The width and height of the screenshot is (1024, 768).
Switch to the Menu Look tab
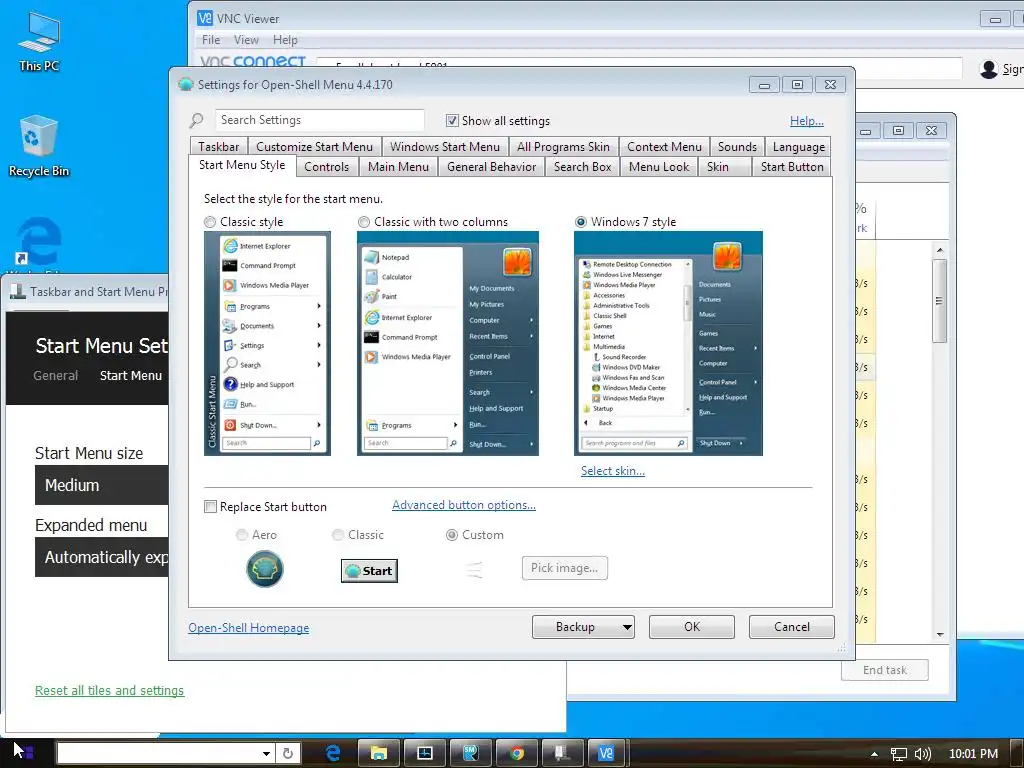pos(659,167)
